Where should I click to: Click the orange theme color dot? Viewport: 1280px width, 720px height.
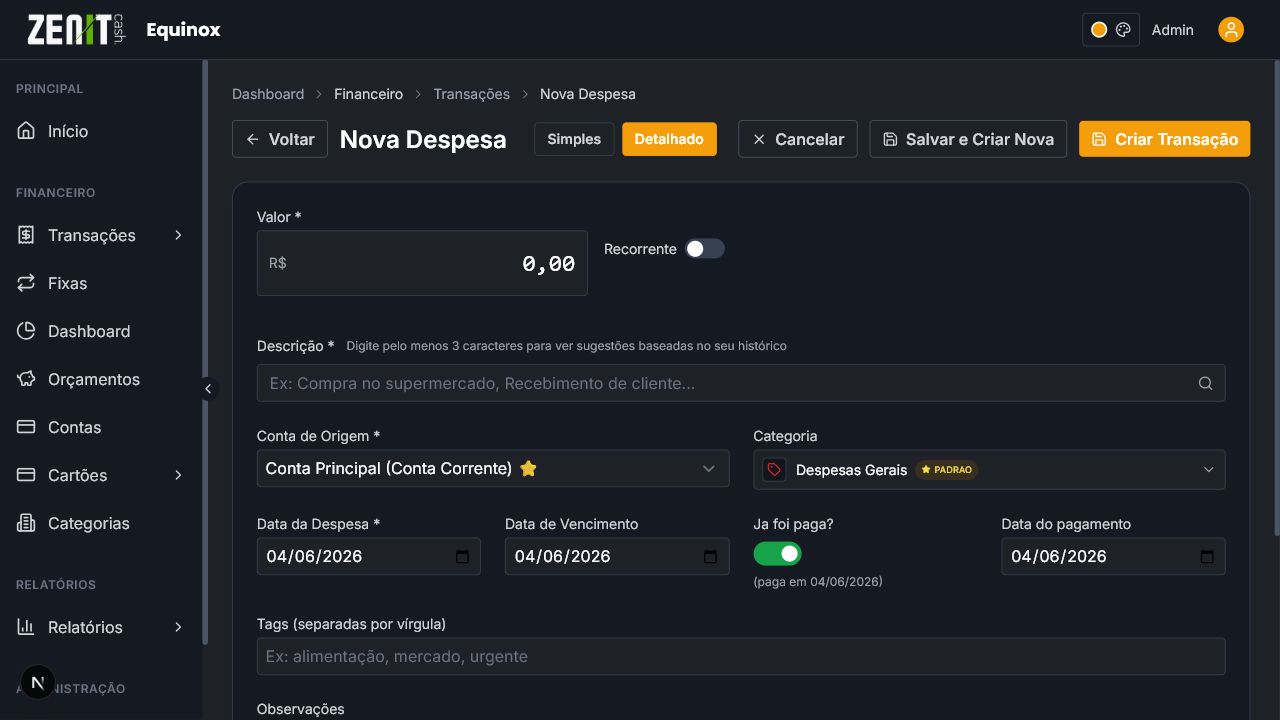pyautogui.click(x=1099, y=30)
